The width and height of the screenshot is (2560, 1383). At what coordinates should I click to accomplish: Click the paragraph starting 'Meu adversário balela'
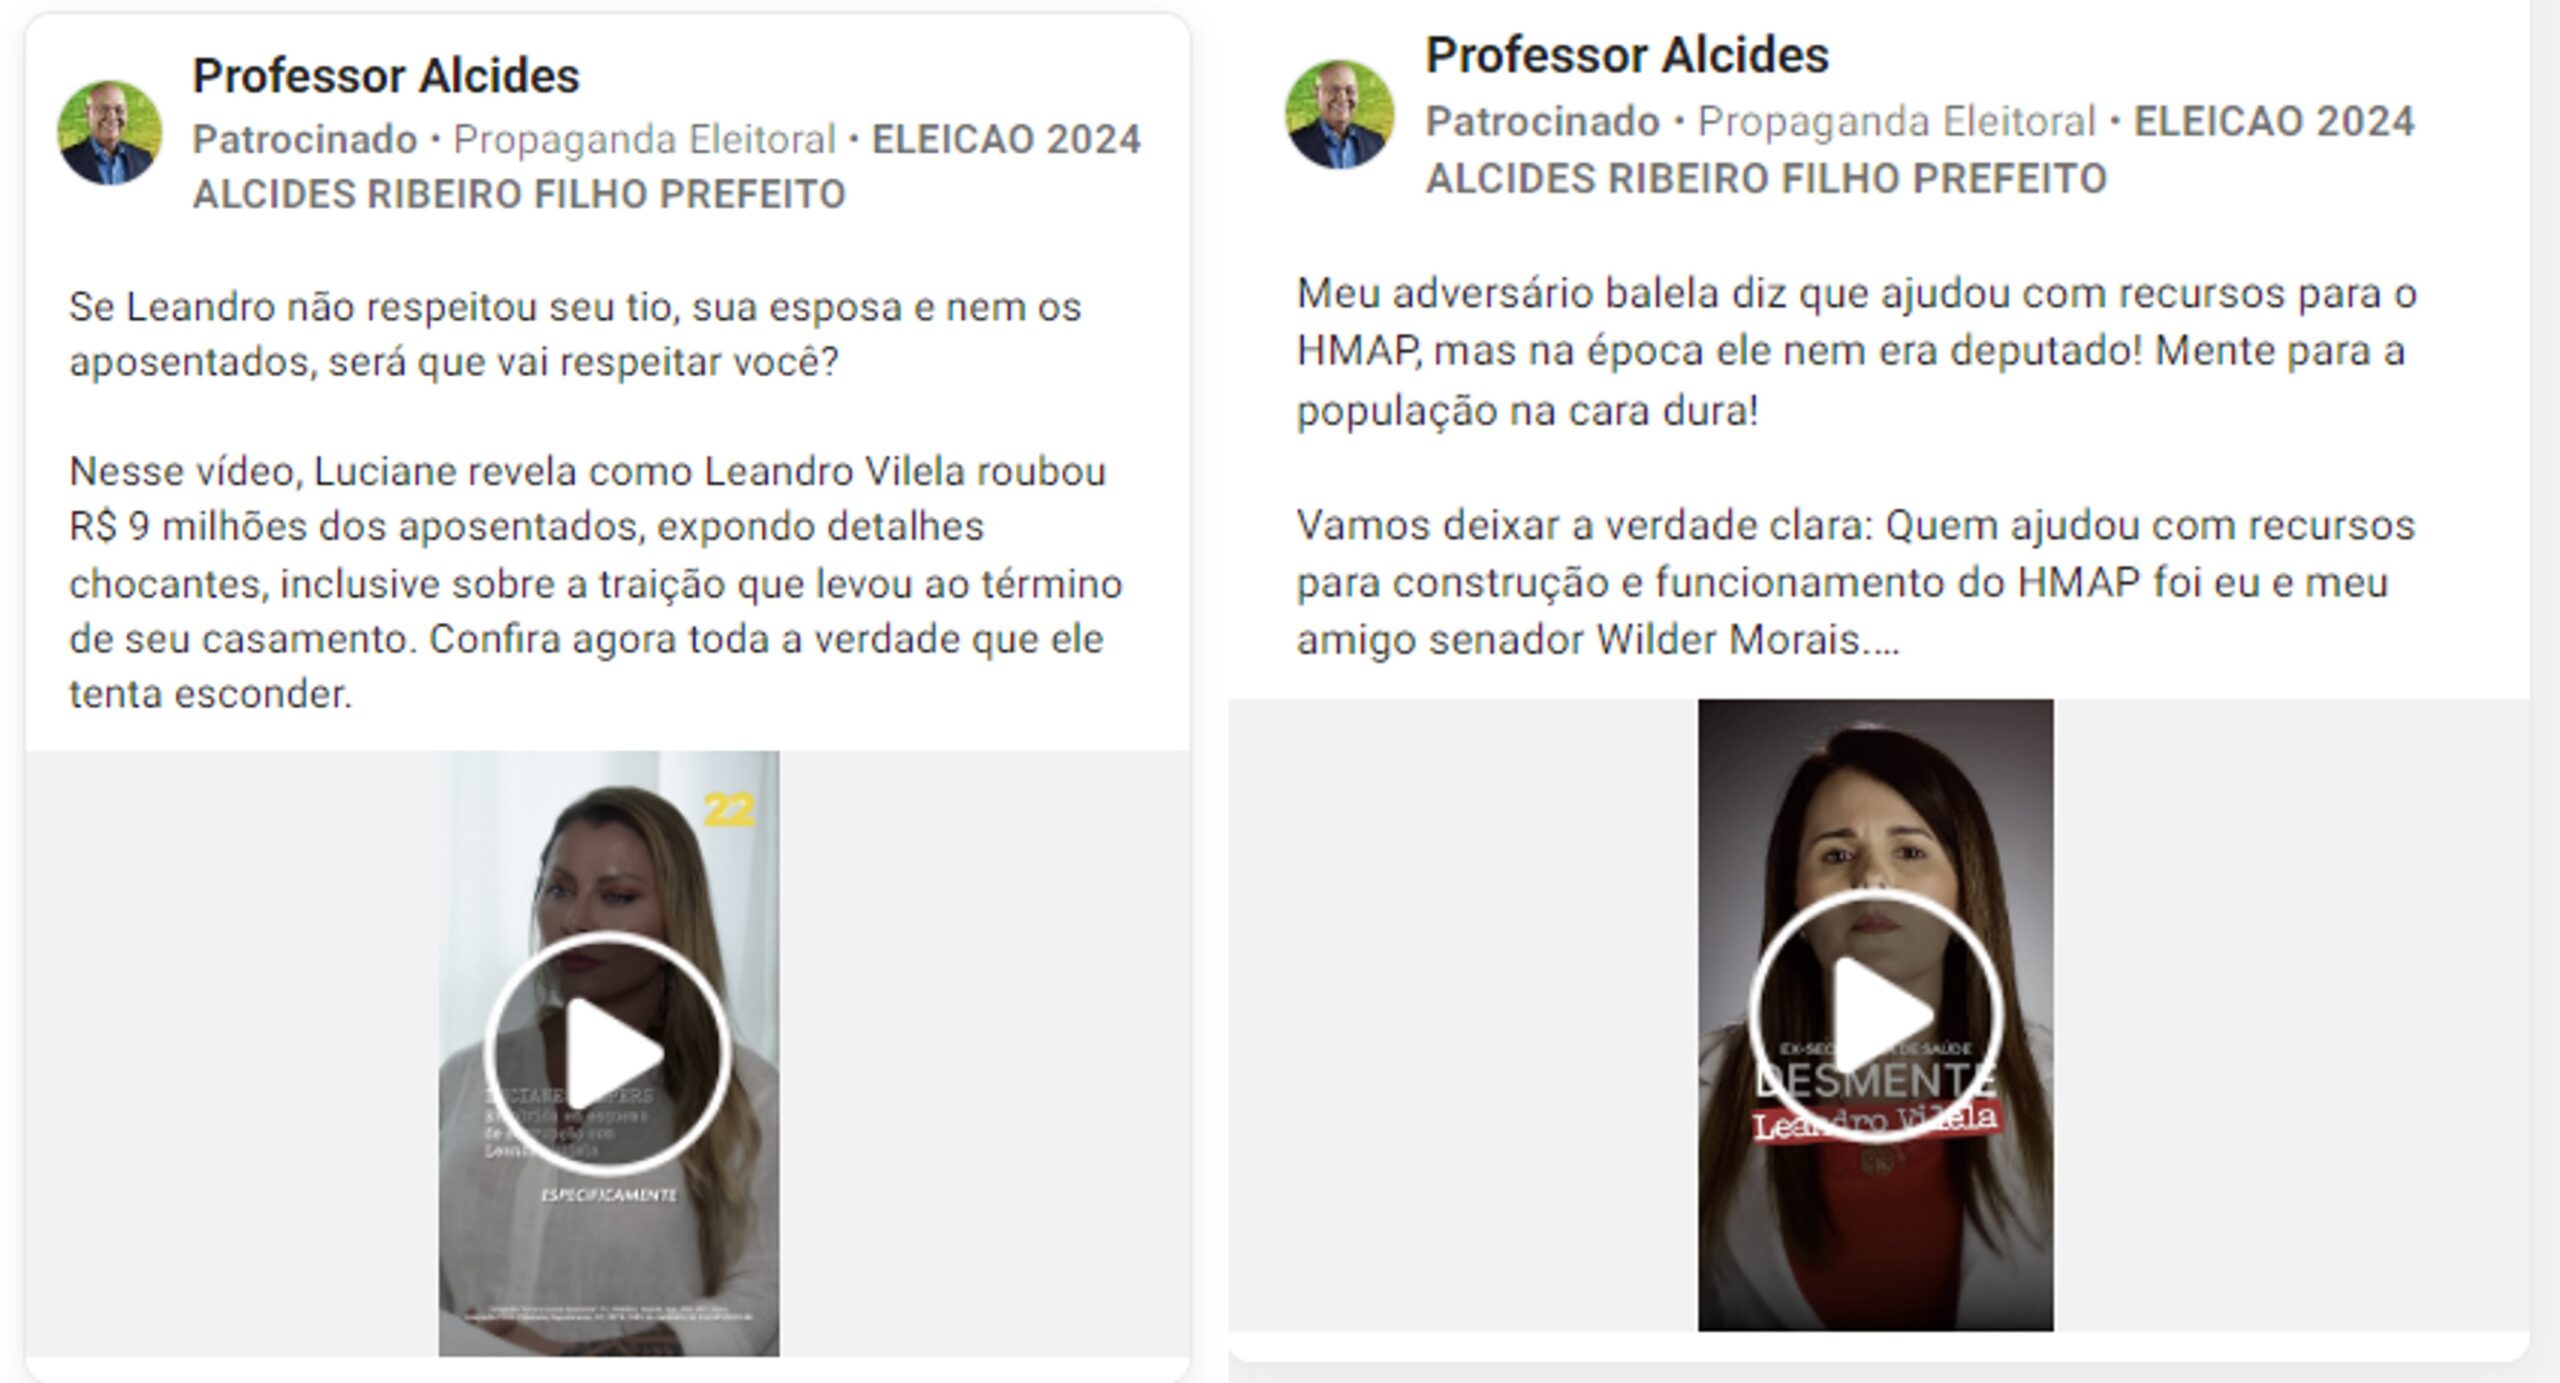tap(1856, 352)
